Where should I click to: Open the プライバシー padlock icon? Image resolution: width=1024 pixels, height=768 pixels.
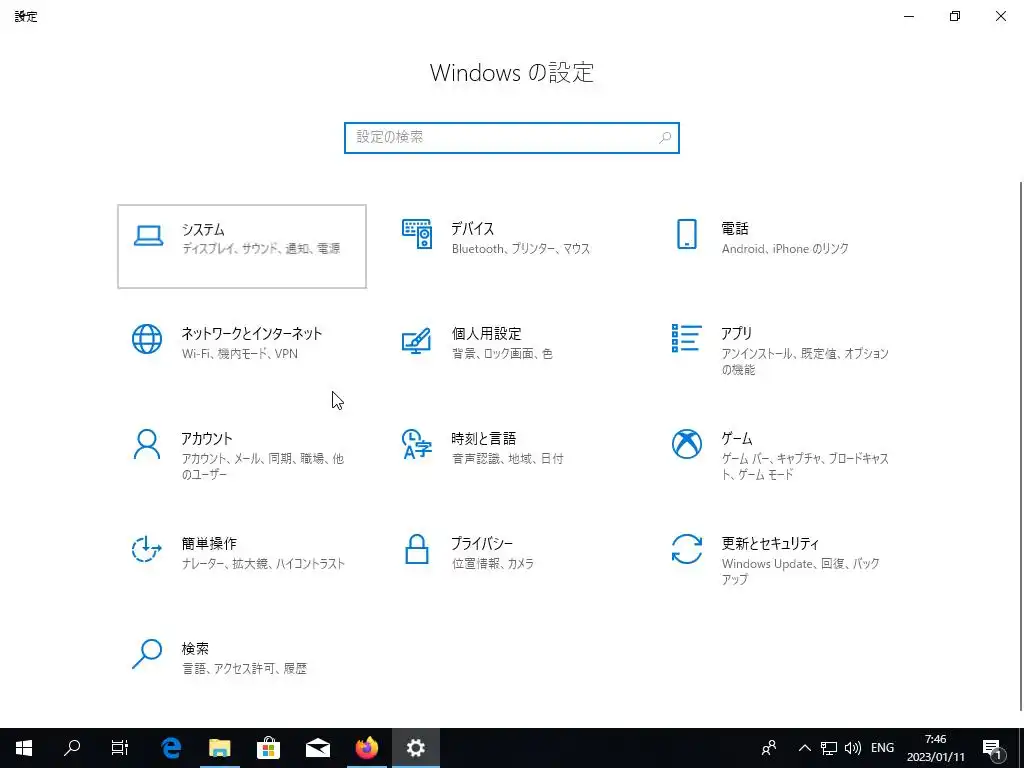click(417, 549)
